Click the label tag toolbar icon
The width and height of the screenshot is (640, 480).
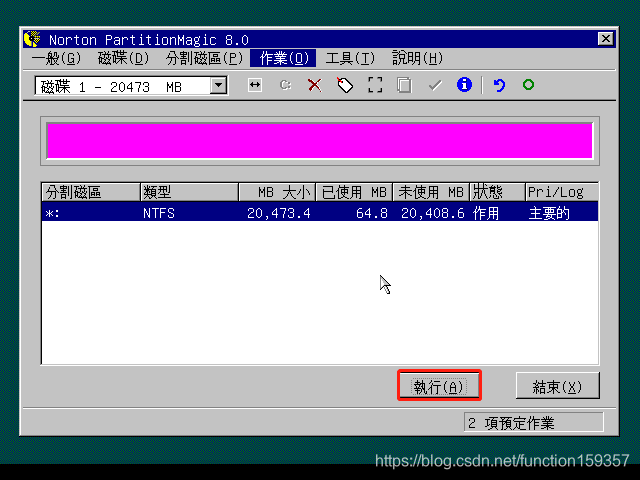(345, 85)
